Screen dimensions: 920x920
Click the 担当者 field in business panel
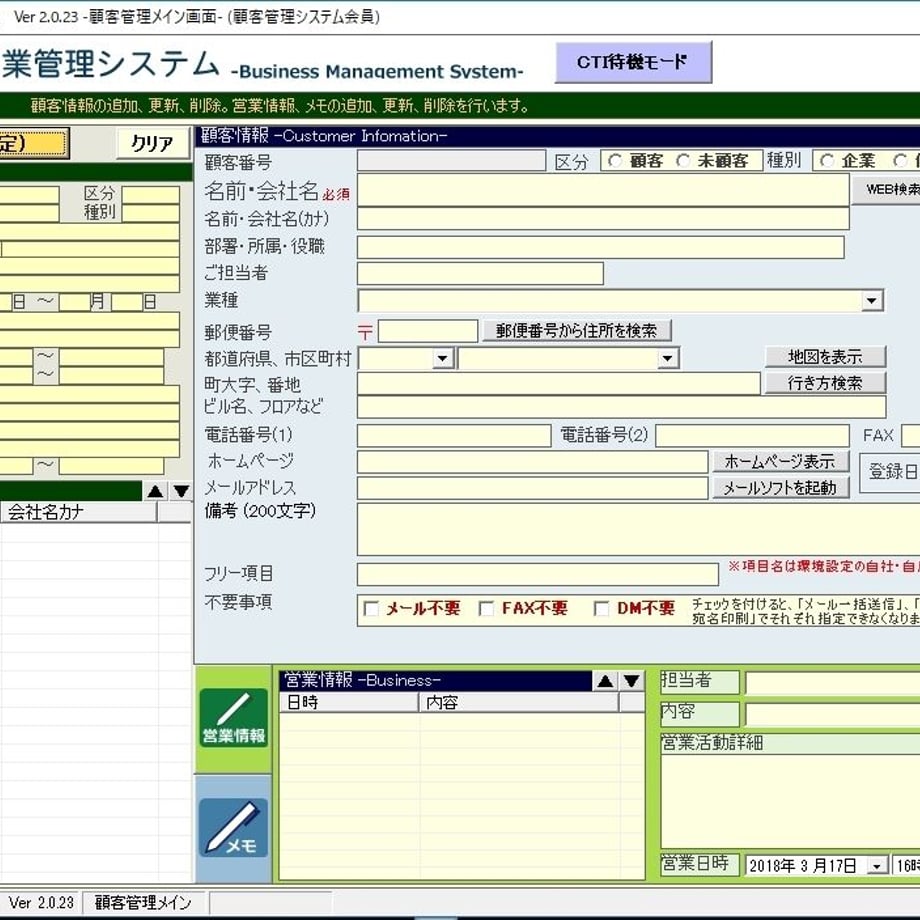833,683
